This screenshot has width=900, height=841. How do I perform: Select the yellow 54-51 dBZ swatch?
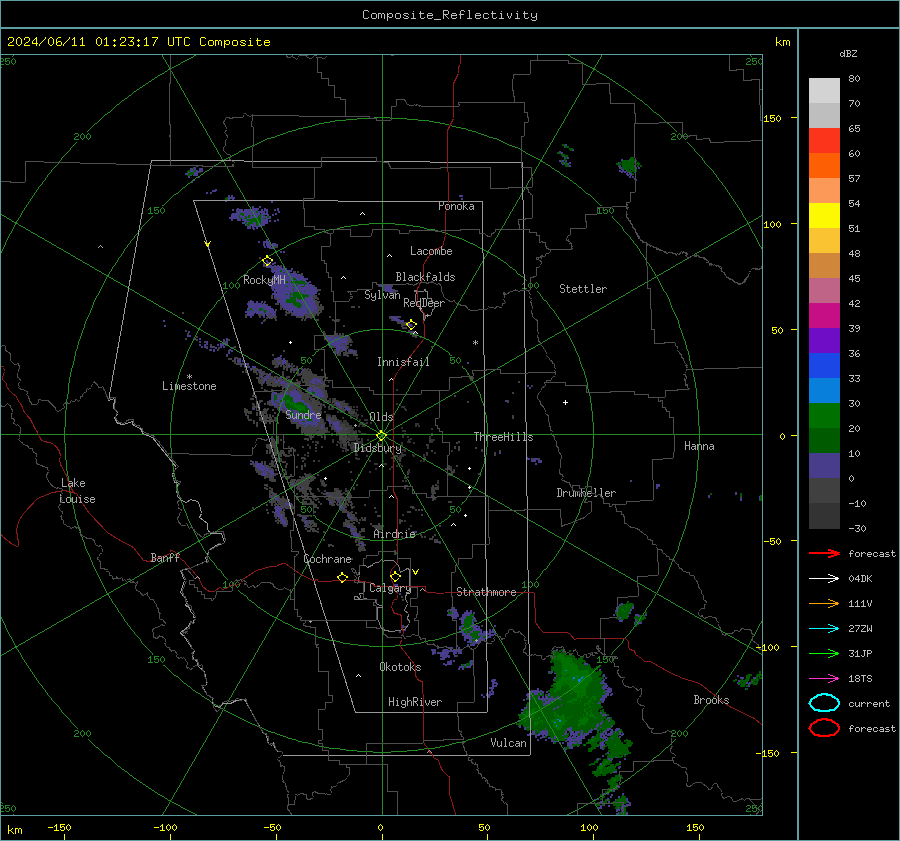pyautogui.click(x=824, y=216)
